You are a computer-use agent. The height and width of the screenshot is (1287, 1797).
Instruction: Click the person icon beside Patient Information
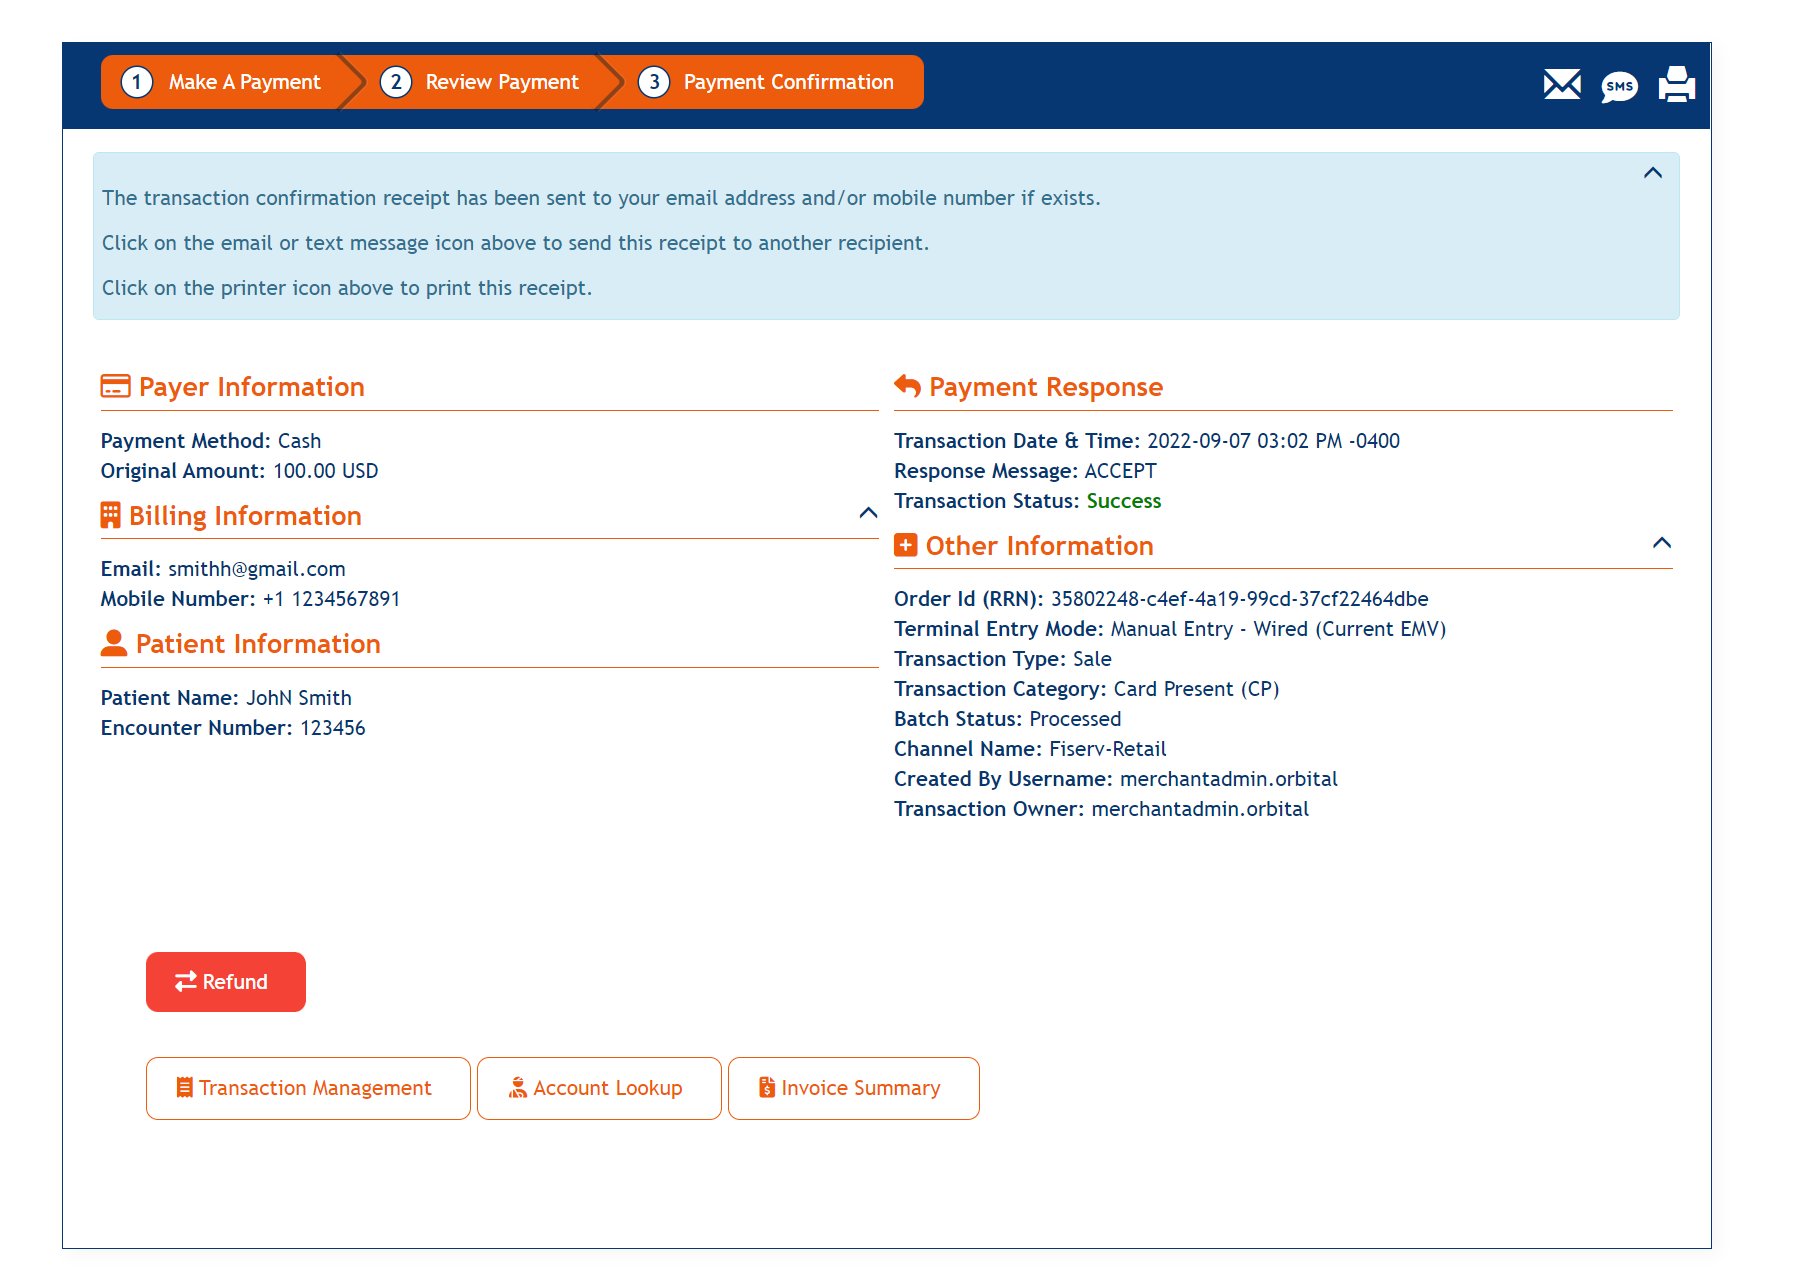click(x=113, y=642)
